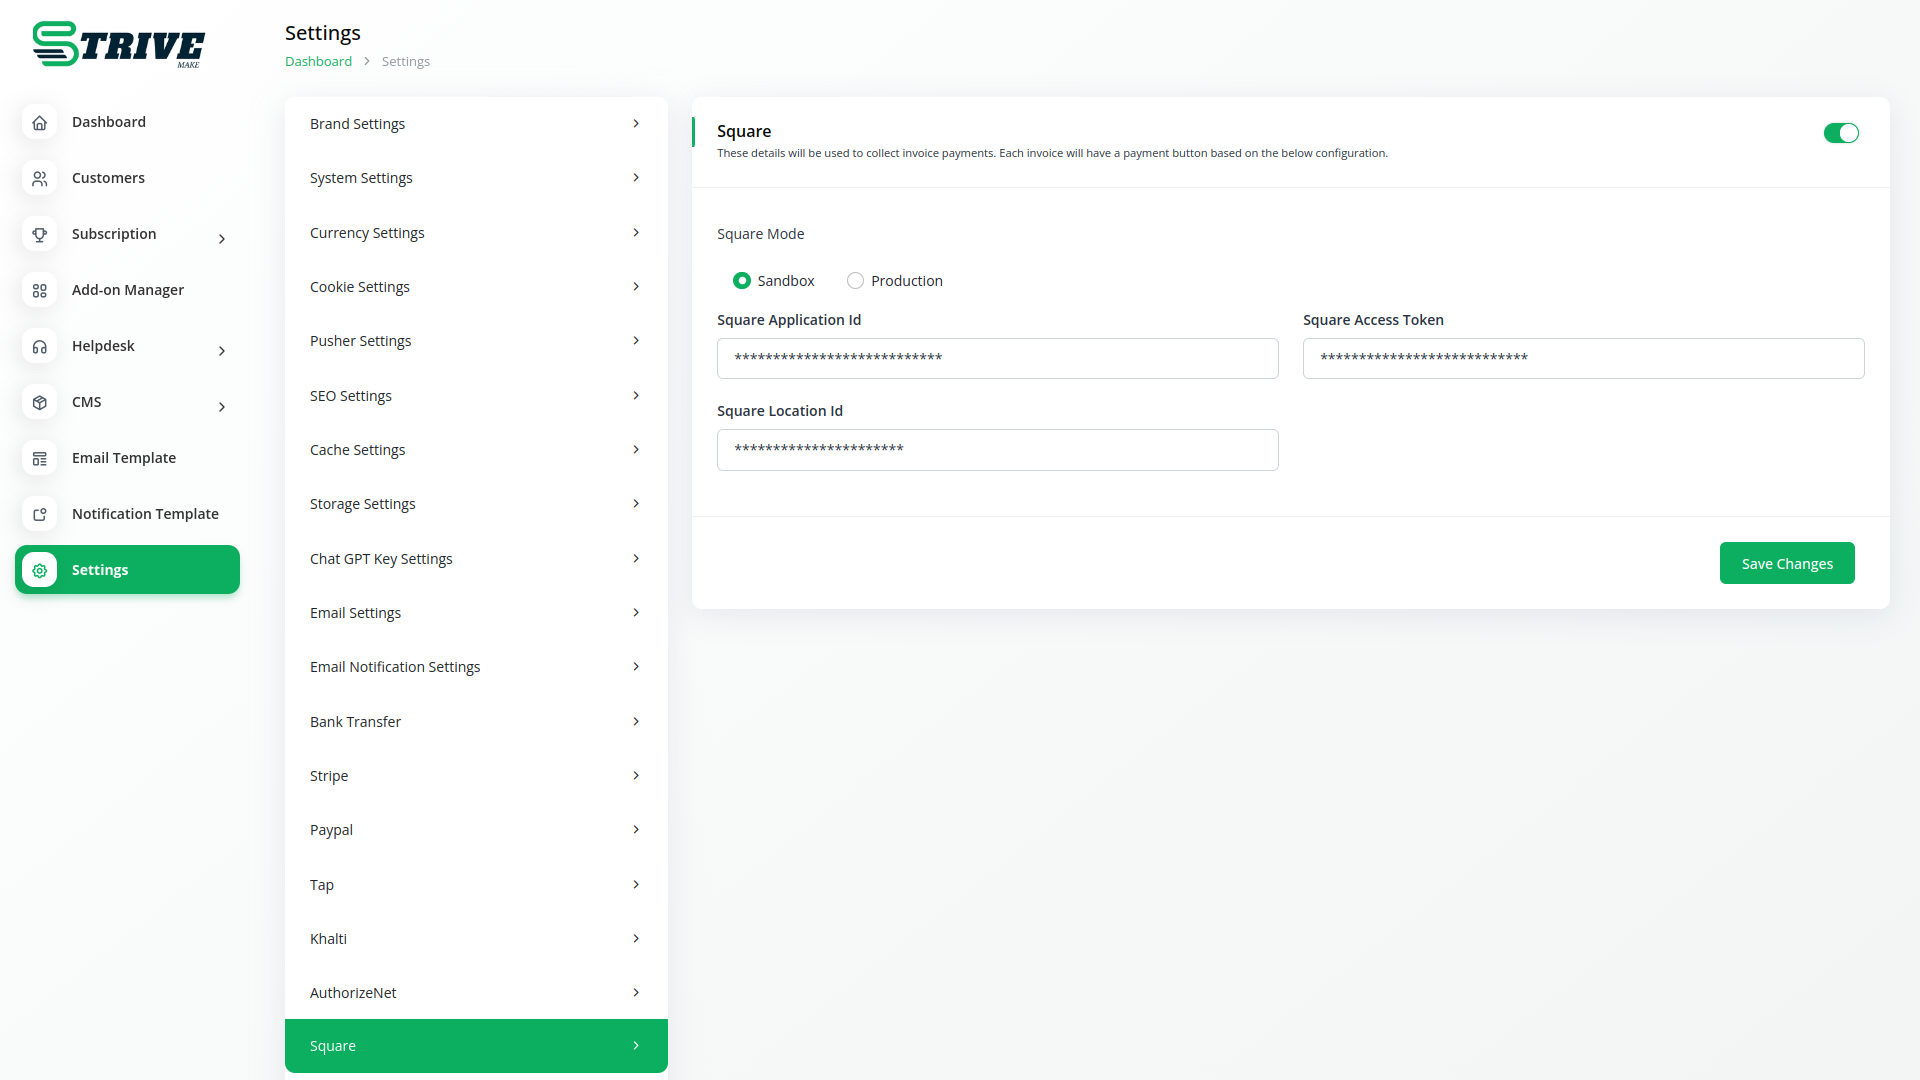The width and height of the screenshot is (1920, 1080).
Task: Expand the Subscription submenu chevron
Action: pos(222,239)
